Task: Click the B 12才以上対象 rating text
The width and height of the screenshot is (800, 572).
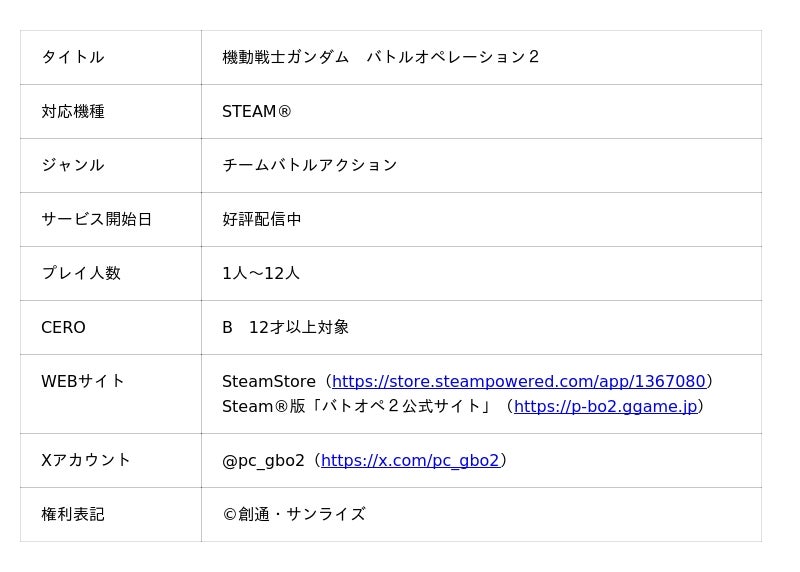Action: click(285, 328)
